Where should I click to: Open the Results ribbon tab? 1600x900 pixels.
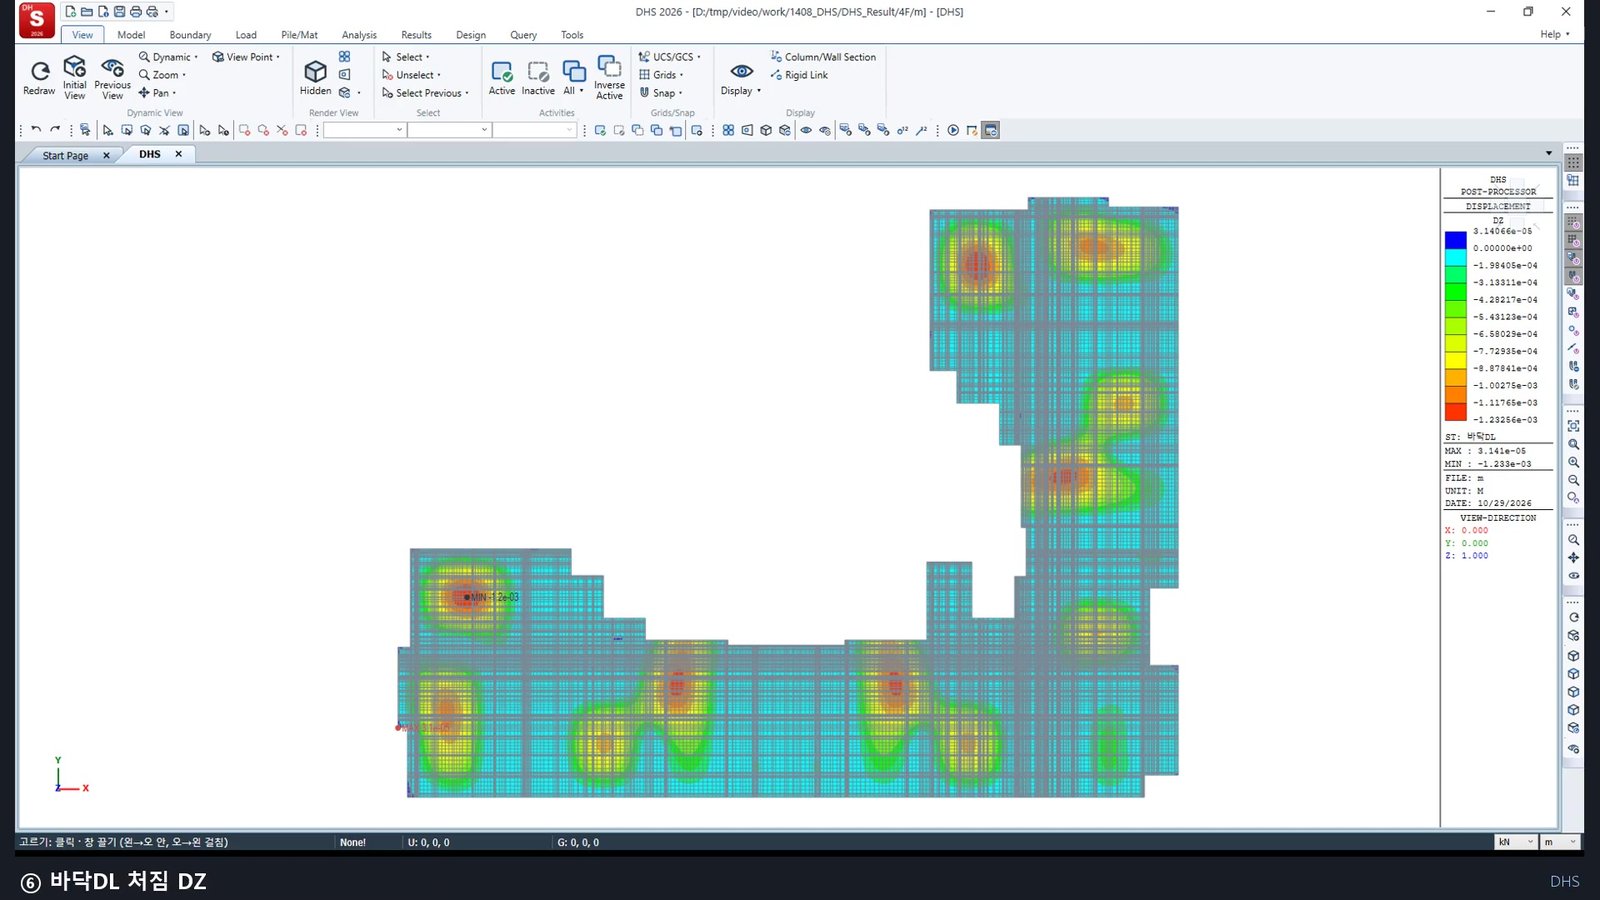tap(416, 35)
